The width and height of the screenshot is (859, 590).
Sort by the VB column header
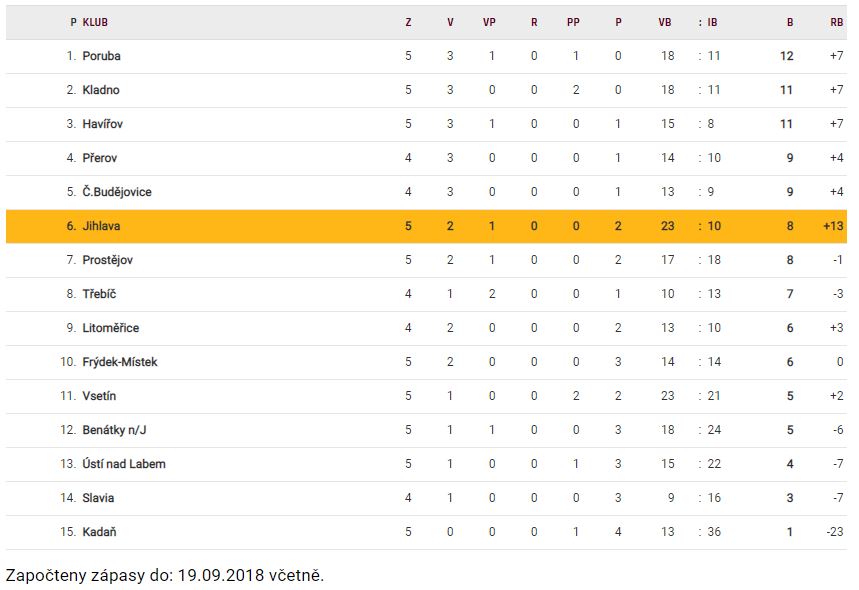665,22
